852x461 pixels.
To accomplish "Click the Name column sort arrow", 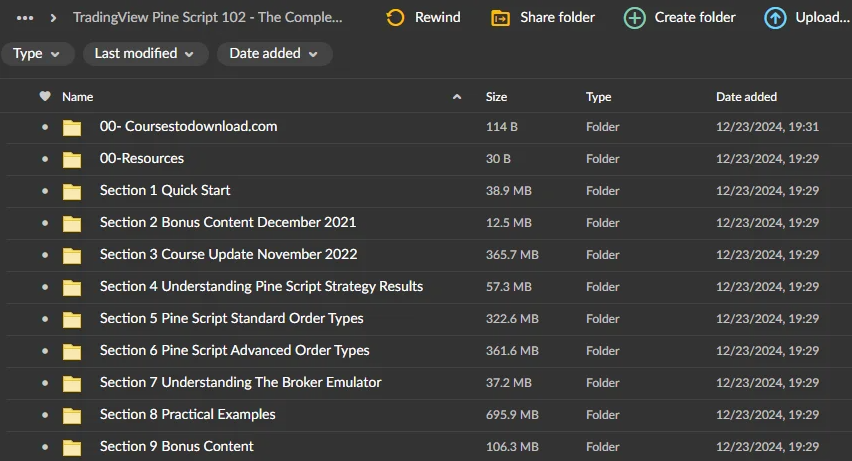I will tap(457, 97).
